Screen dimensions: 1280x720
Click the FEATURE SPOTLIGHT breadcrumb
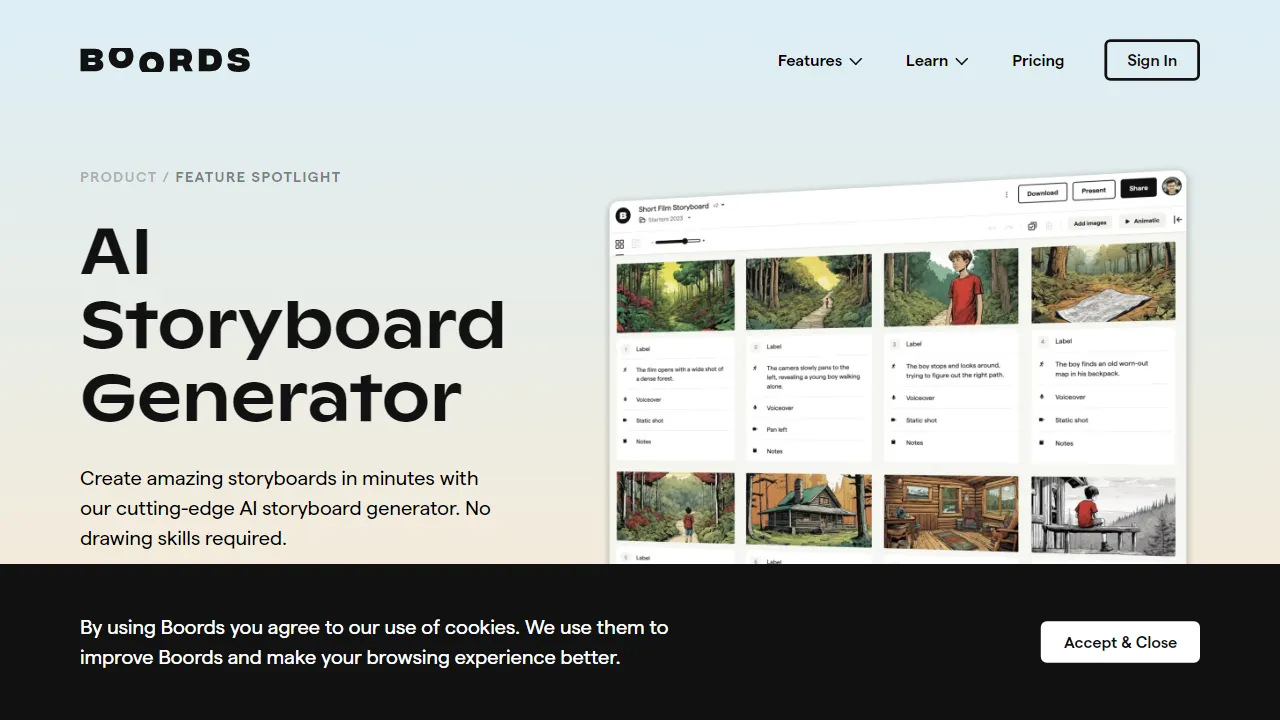(258, 177)
